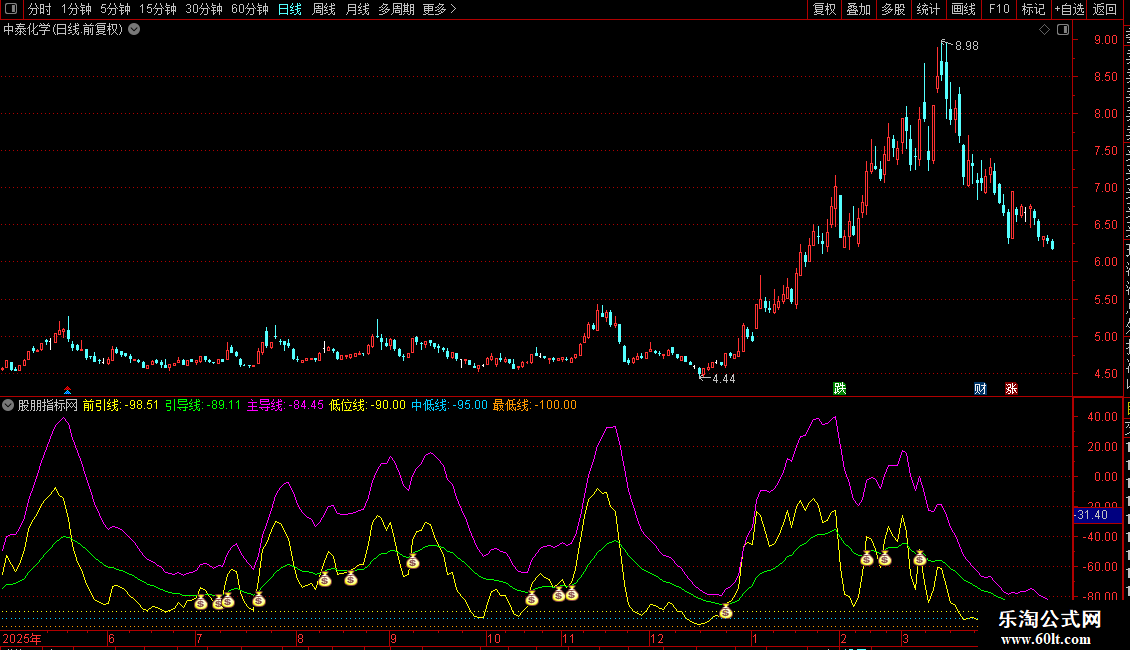Screen dimensions: 1130x650
Task: Select the 1分钟 period tab
Action: click(x=76, y=9)
